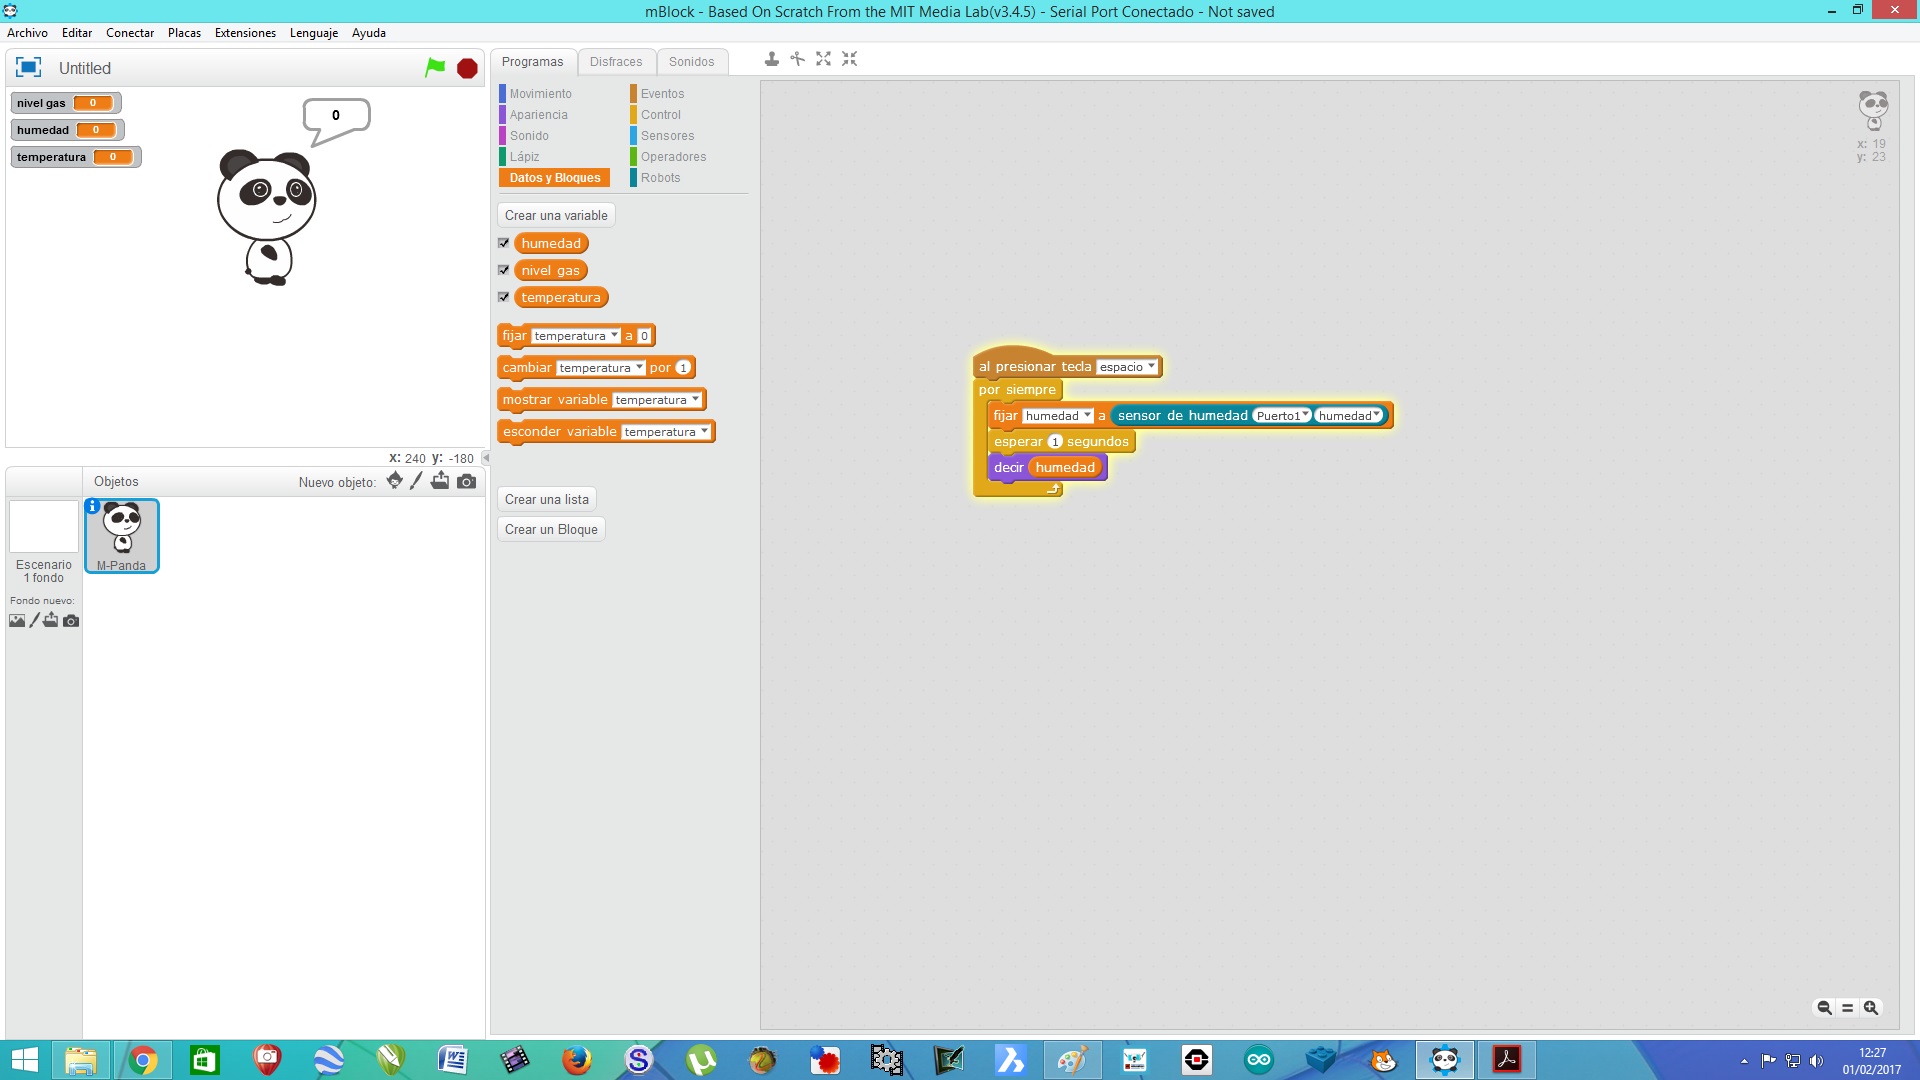
Task: Toggle the nivel gas variable checkbox
Action: pos(504,270)
